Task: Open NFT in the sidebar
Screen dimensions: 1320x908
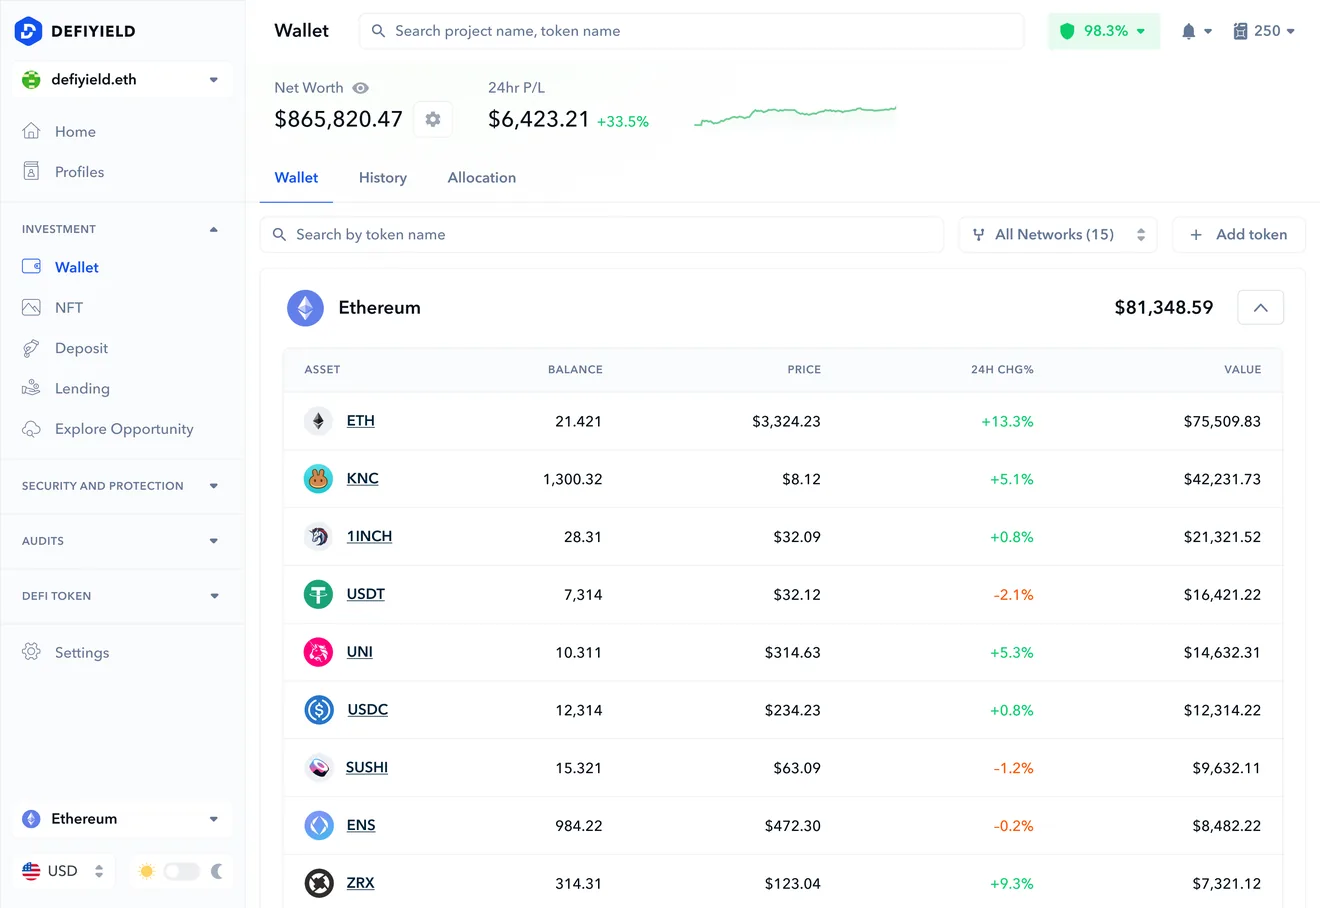Action: click(x=69, y=308)
